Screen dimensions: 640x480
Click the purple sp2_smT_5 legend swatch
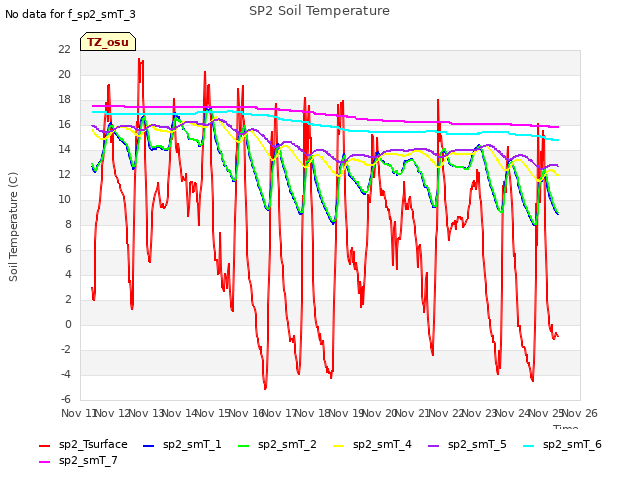tap(433, 446)
